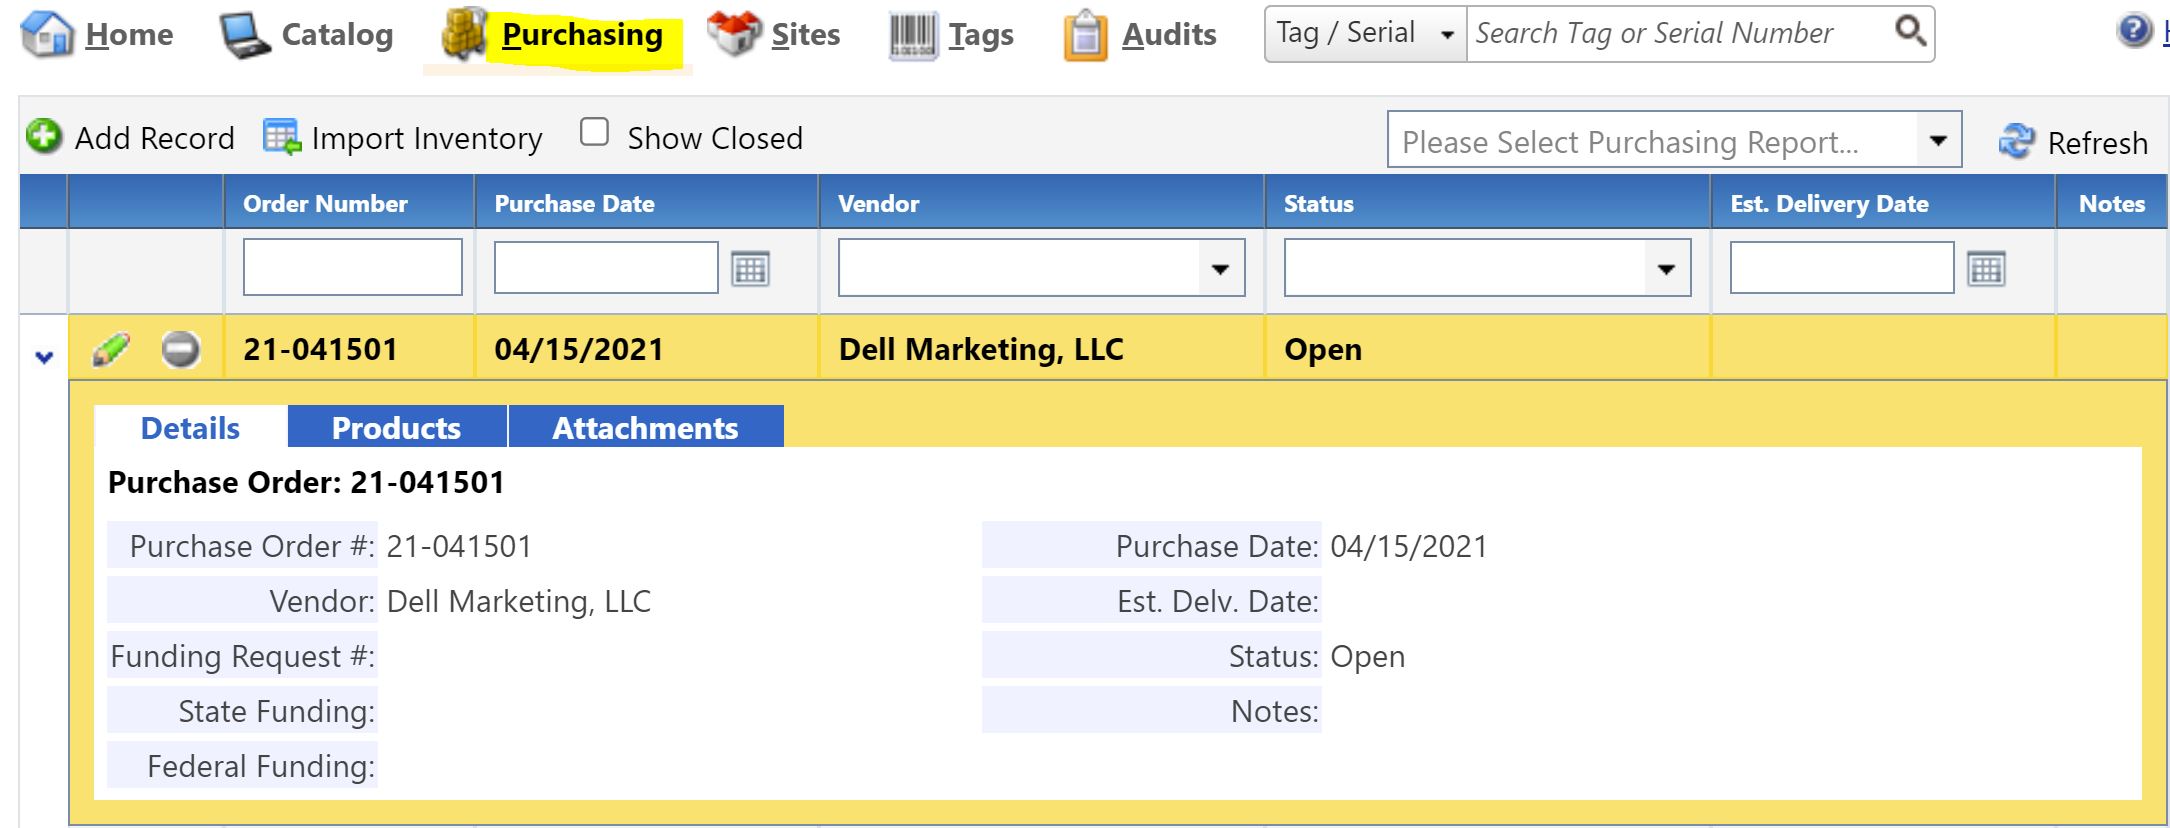Switch to the Attachments tab
This screenshot has height=828, width=2170.
tap(646, 427)
